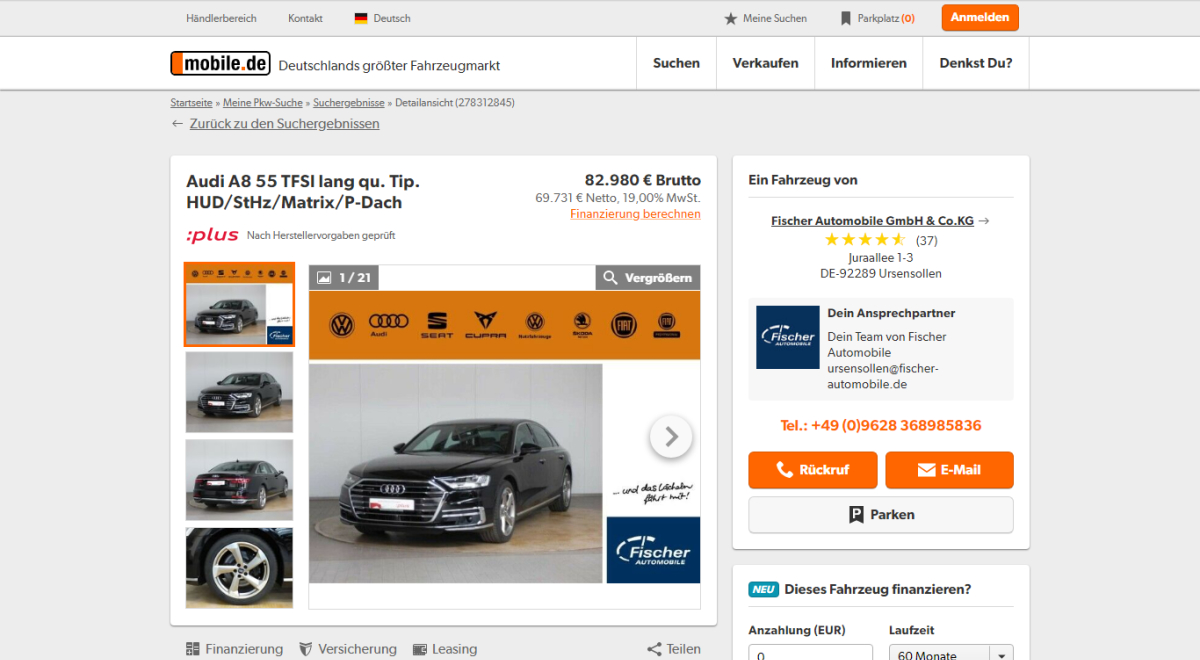Viewport: 1200px width, 660px height.
Task: Click the star icon next to Meine Suchen
Action: pos(731,18)
